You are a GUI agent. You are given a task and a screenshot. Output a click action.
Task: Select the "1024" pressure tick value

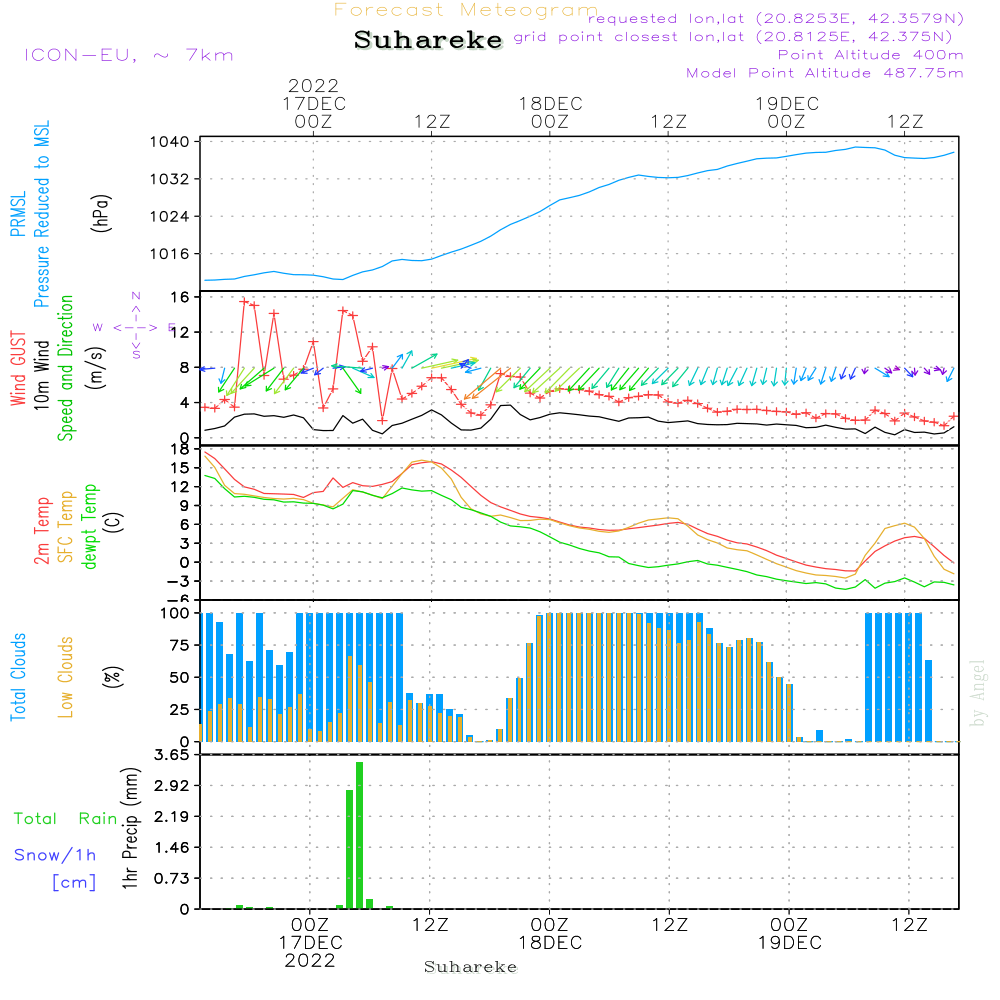click(x=170, y=217)
